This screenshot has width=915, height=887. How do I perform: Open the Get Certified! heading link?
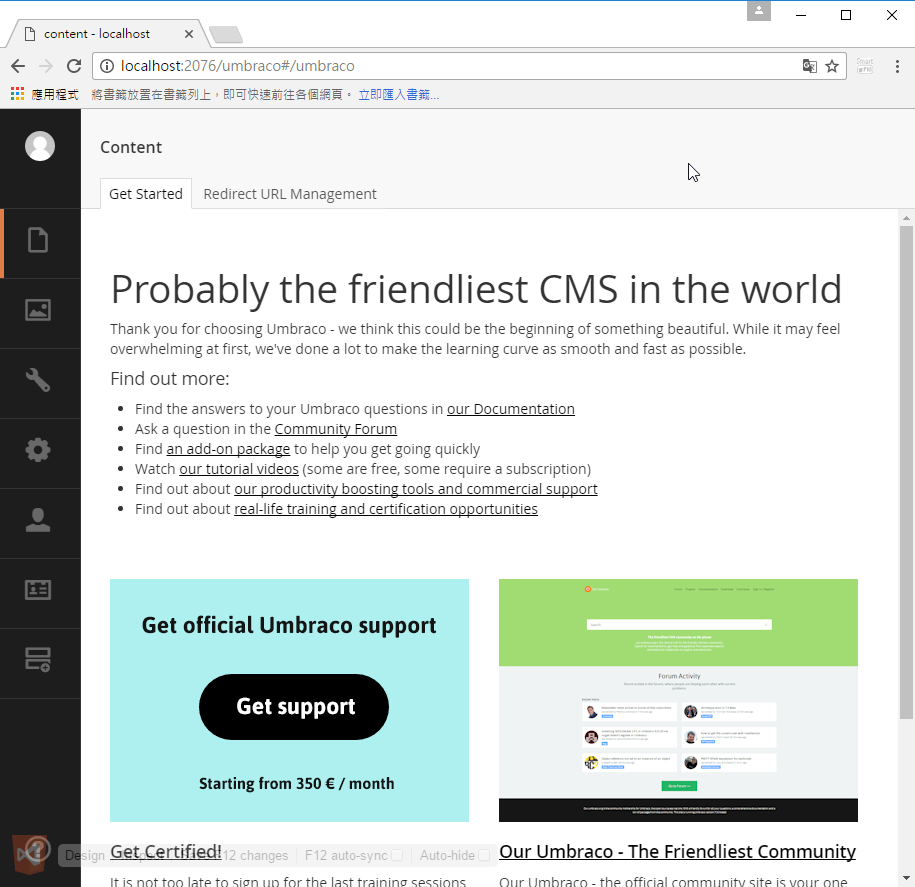(x=166, y=851)
